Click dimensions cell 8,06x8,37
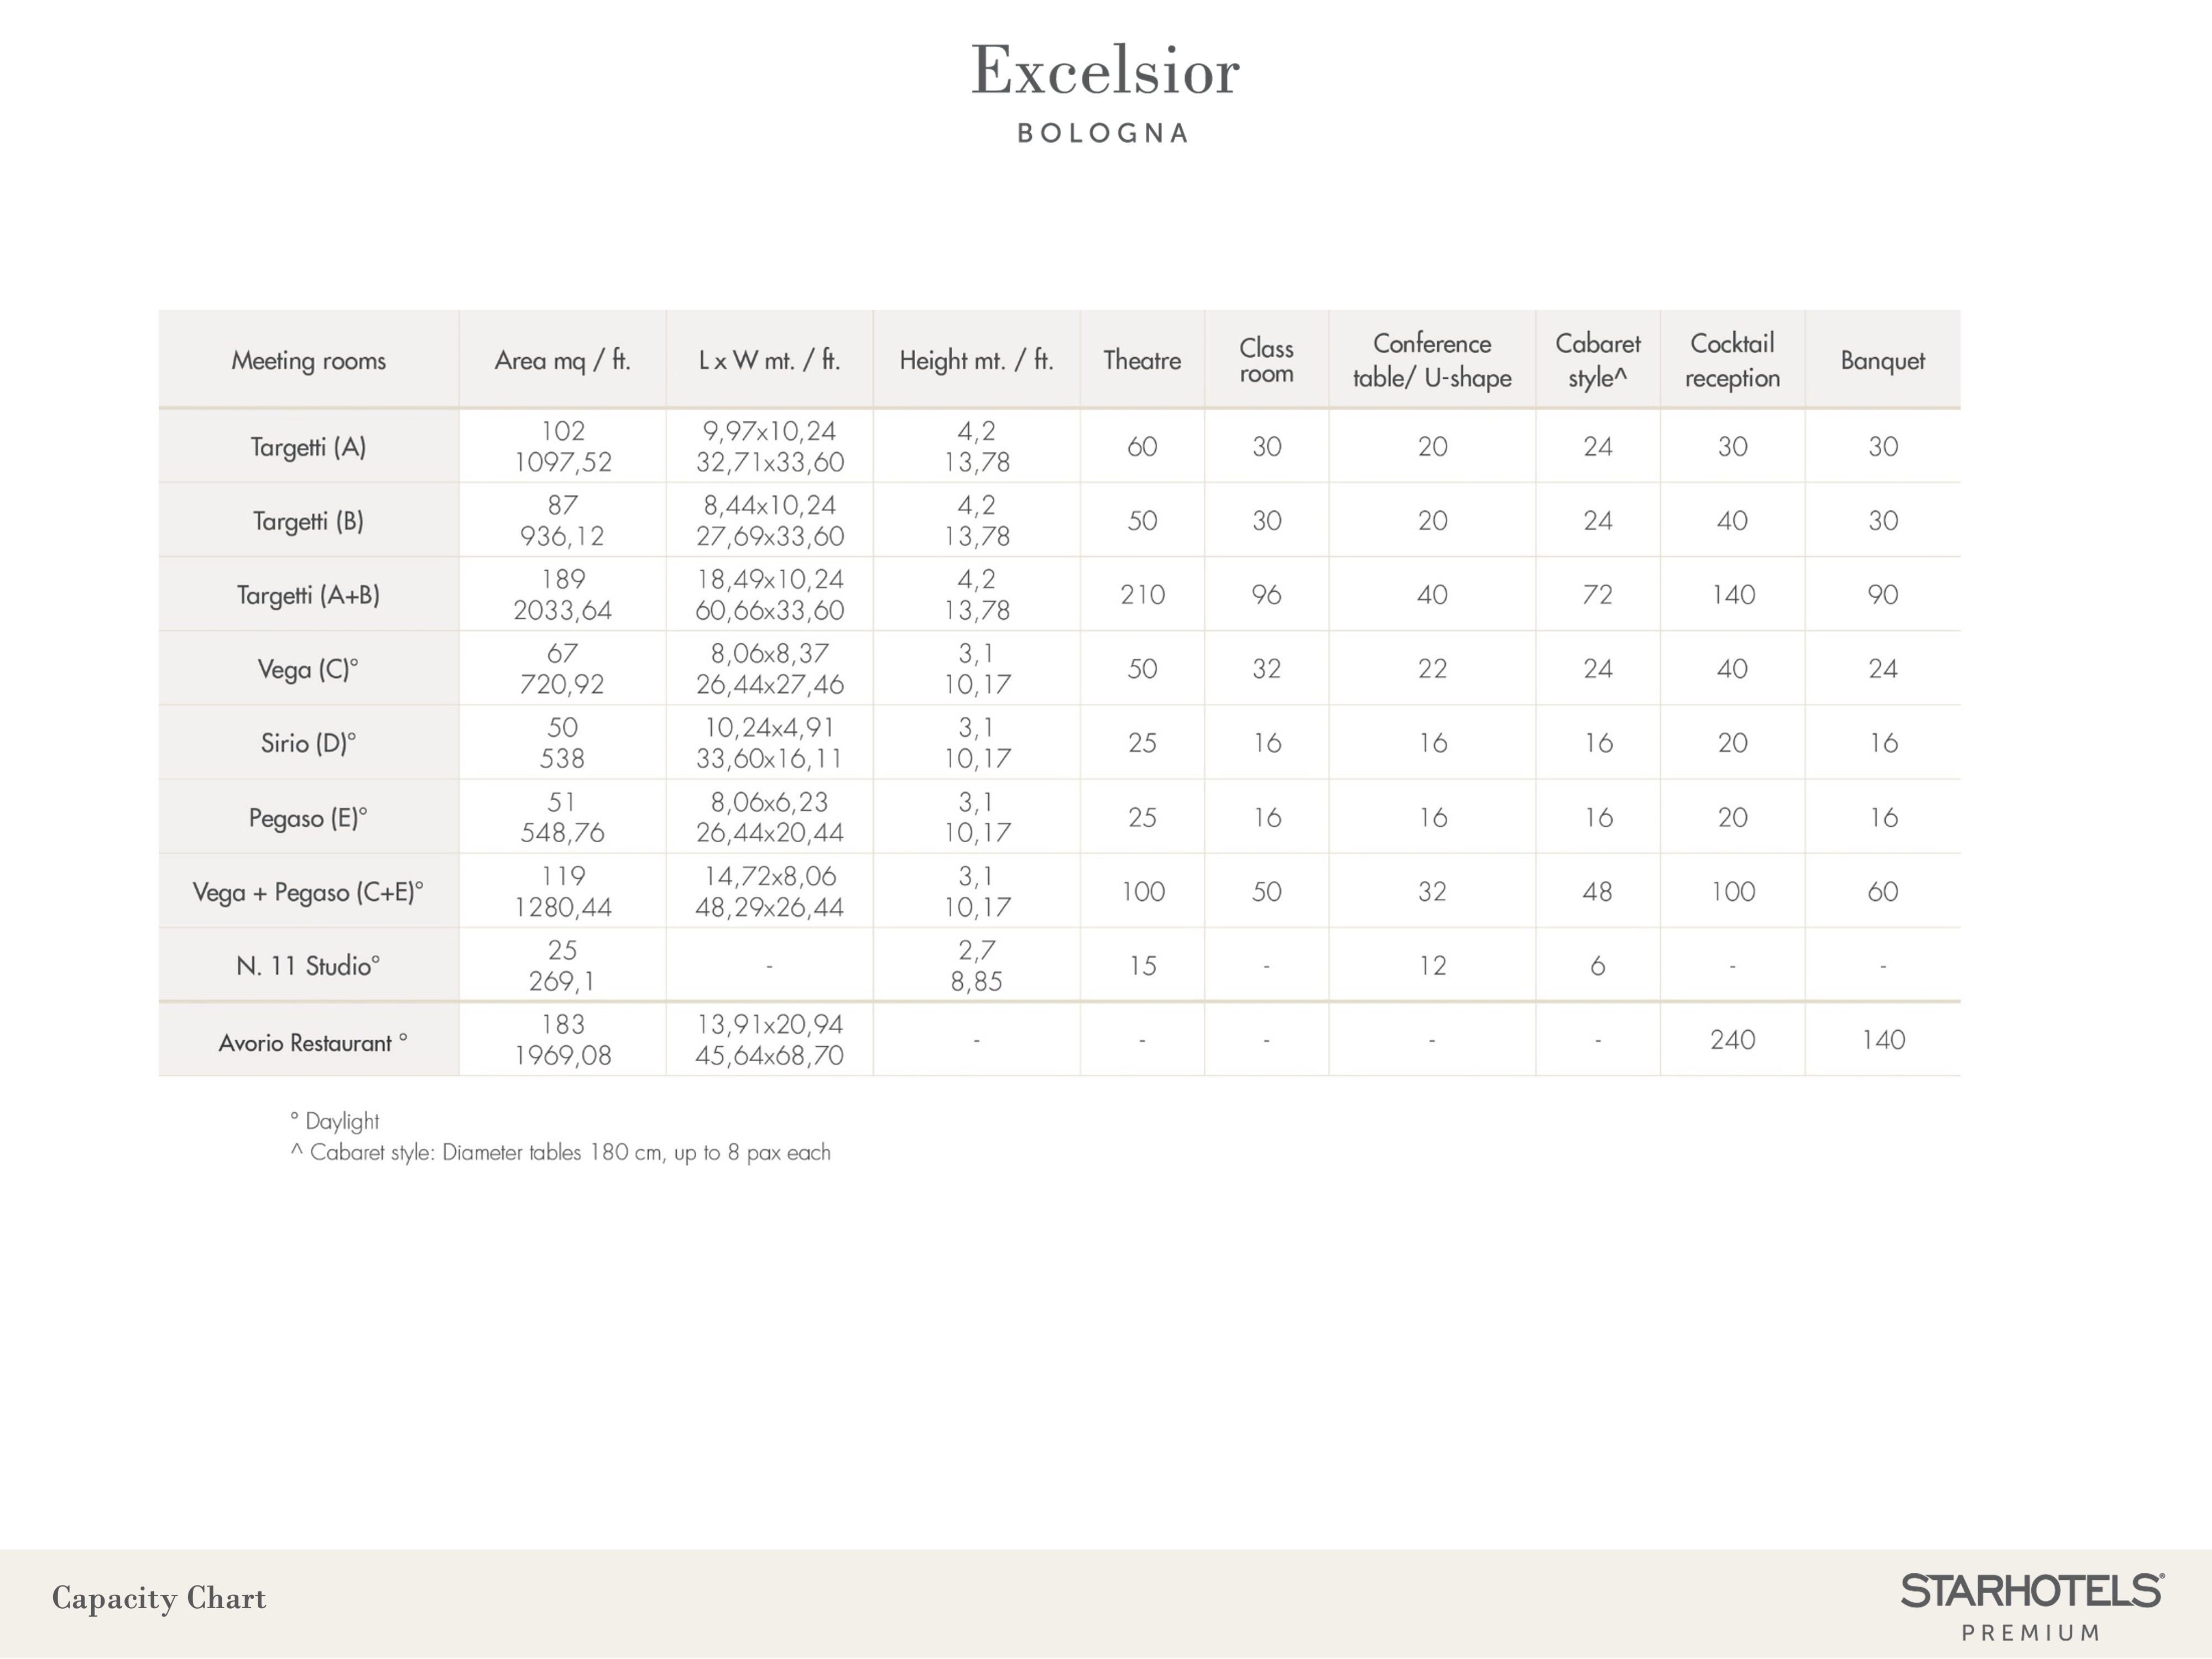This screenshot has width=2212, height=1659. point(769,654)
